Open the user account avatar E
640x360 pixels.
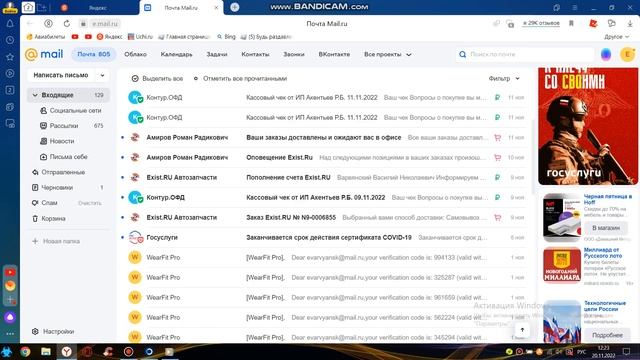click(627, 54)
